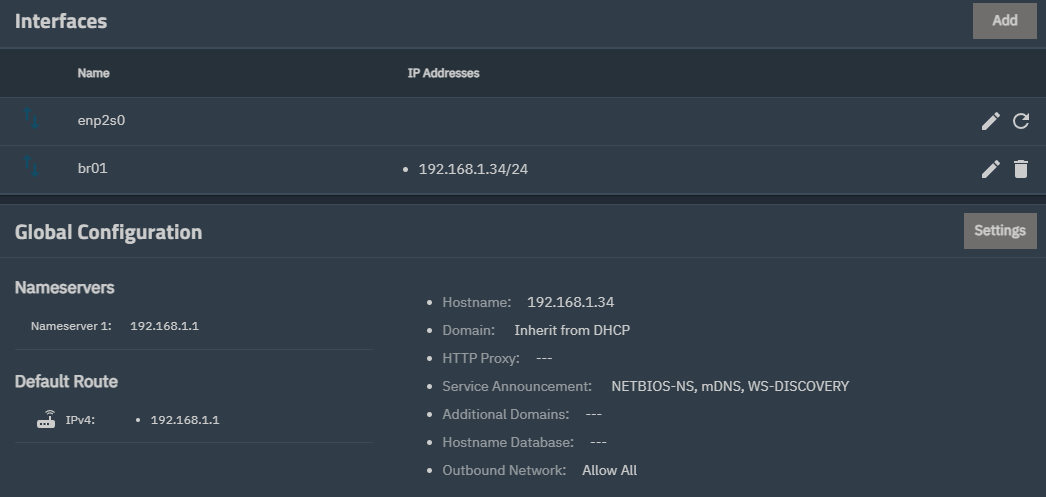Screen dimensions: 1046x497
Task: Delete the br01 interface with trash icon
Action: (x=1021, y=169)
